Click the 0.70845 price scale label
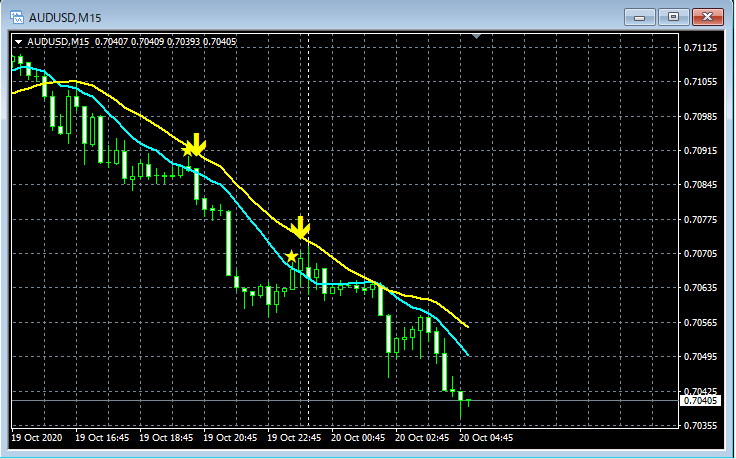The height and width of the screenshot is (459, 736). tap(700, 184)
